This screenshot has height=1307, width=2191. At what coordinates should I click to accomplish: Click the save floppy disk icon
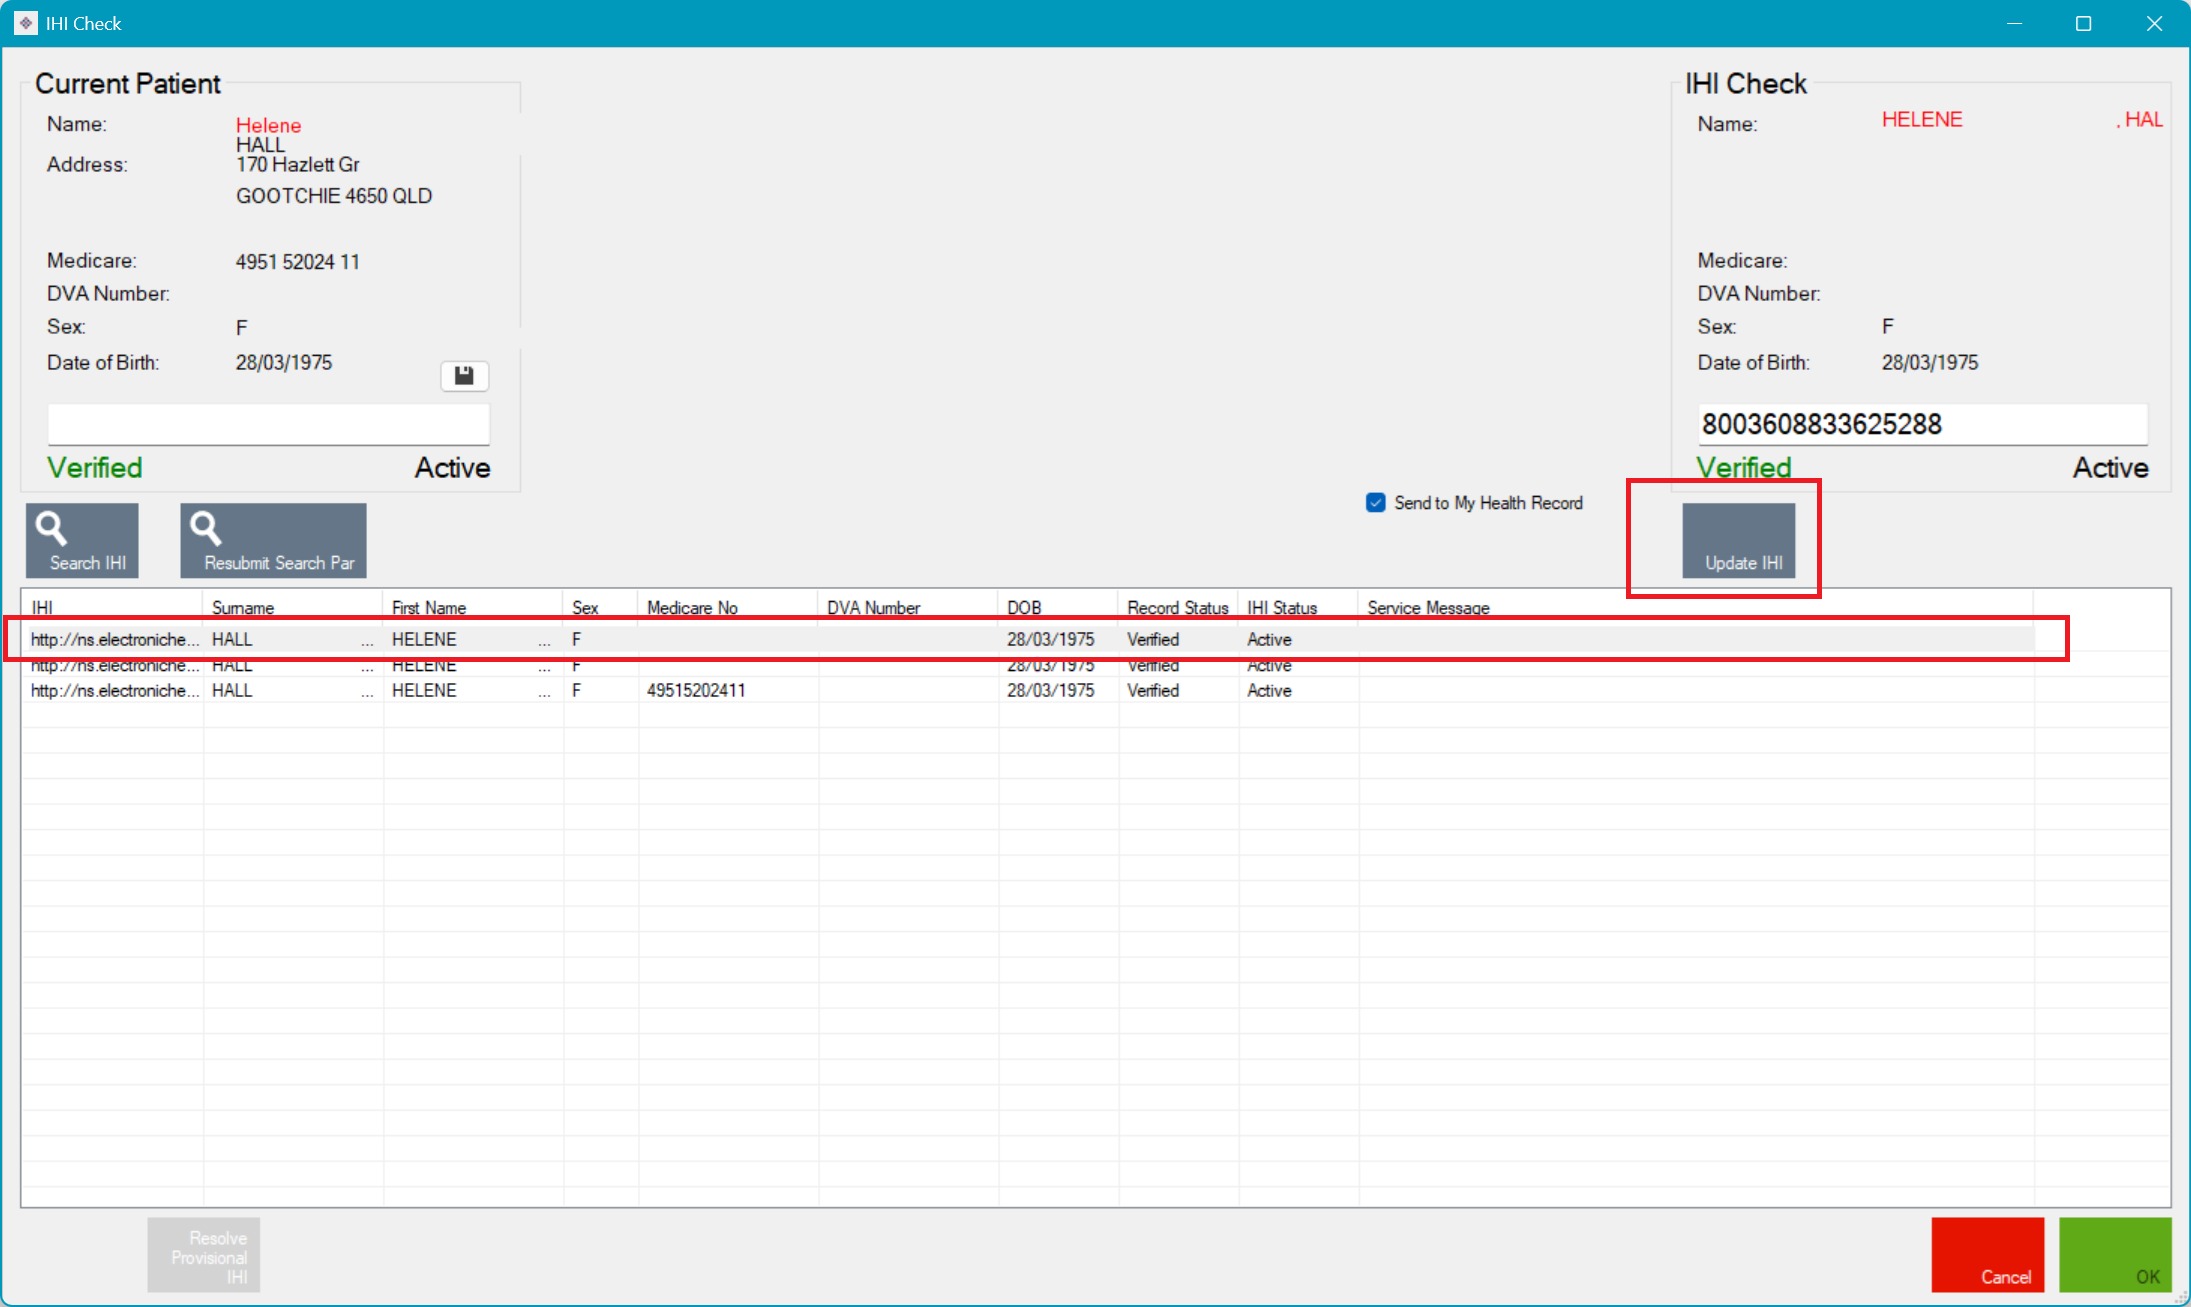(x=464, y=376)
